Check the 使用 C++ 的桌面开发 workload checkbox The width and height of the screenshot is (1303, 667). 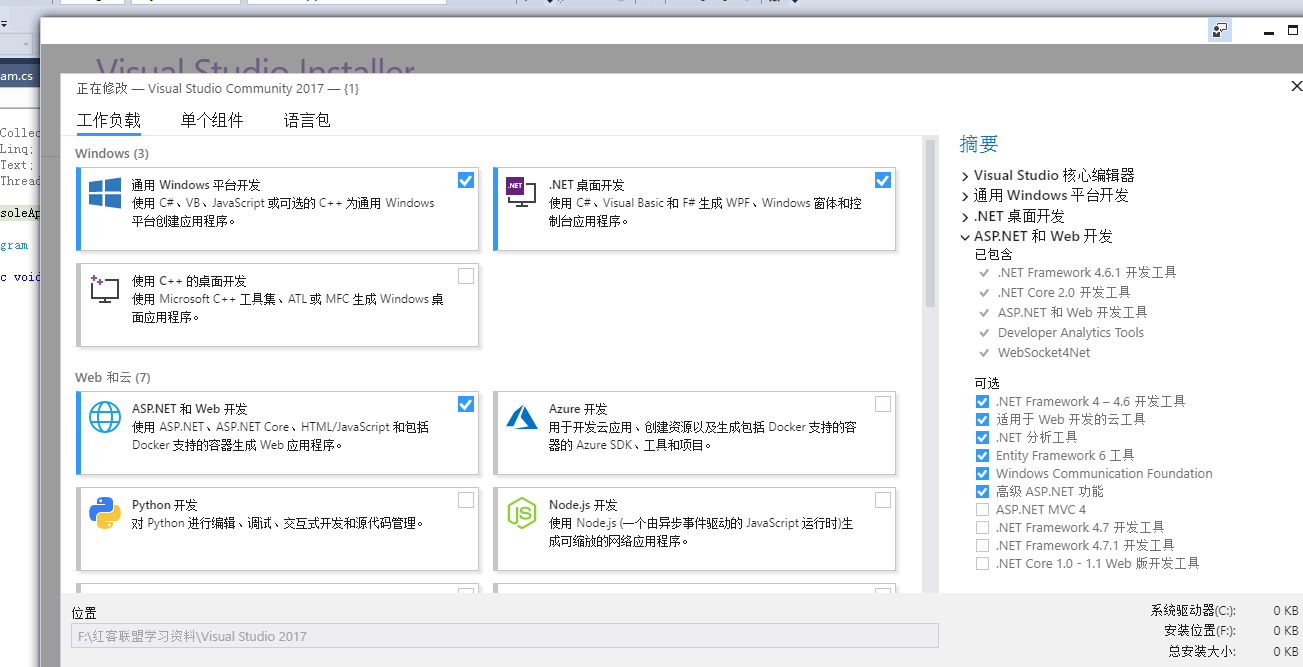click(x=466, y=276)
